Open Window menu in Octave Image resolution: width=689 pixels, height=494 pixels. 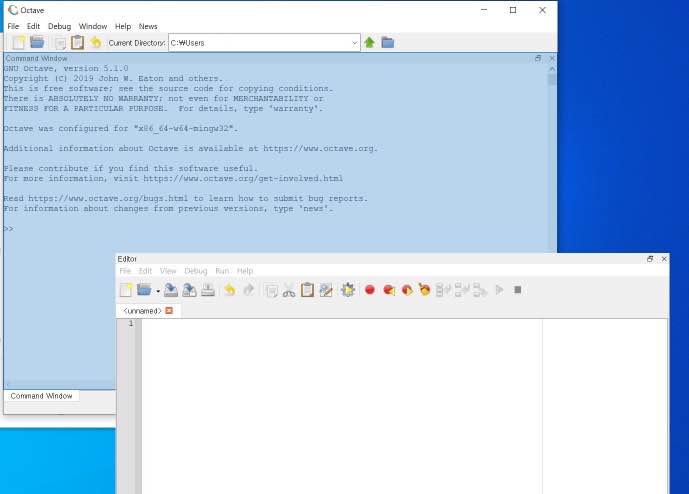(x=93, y=26)
